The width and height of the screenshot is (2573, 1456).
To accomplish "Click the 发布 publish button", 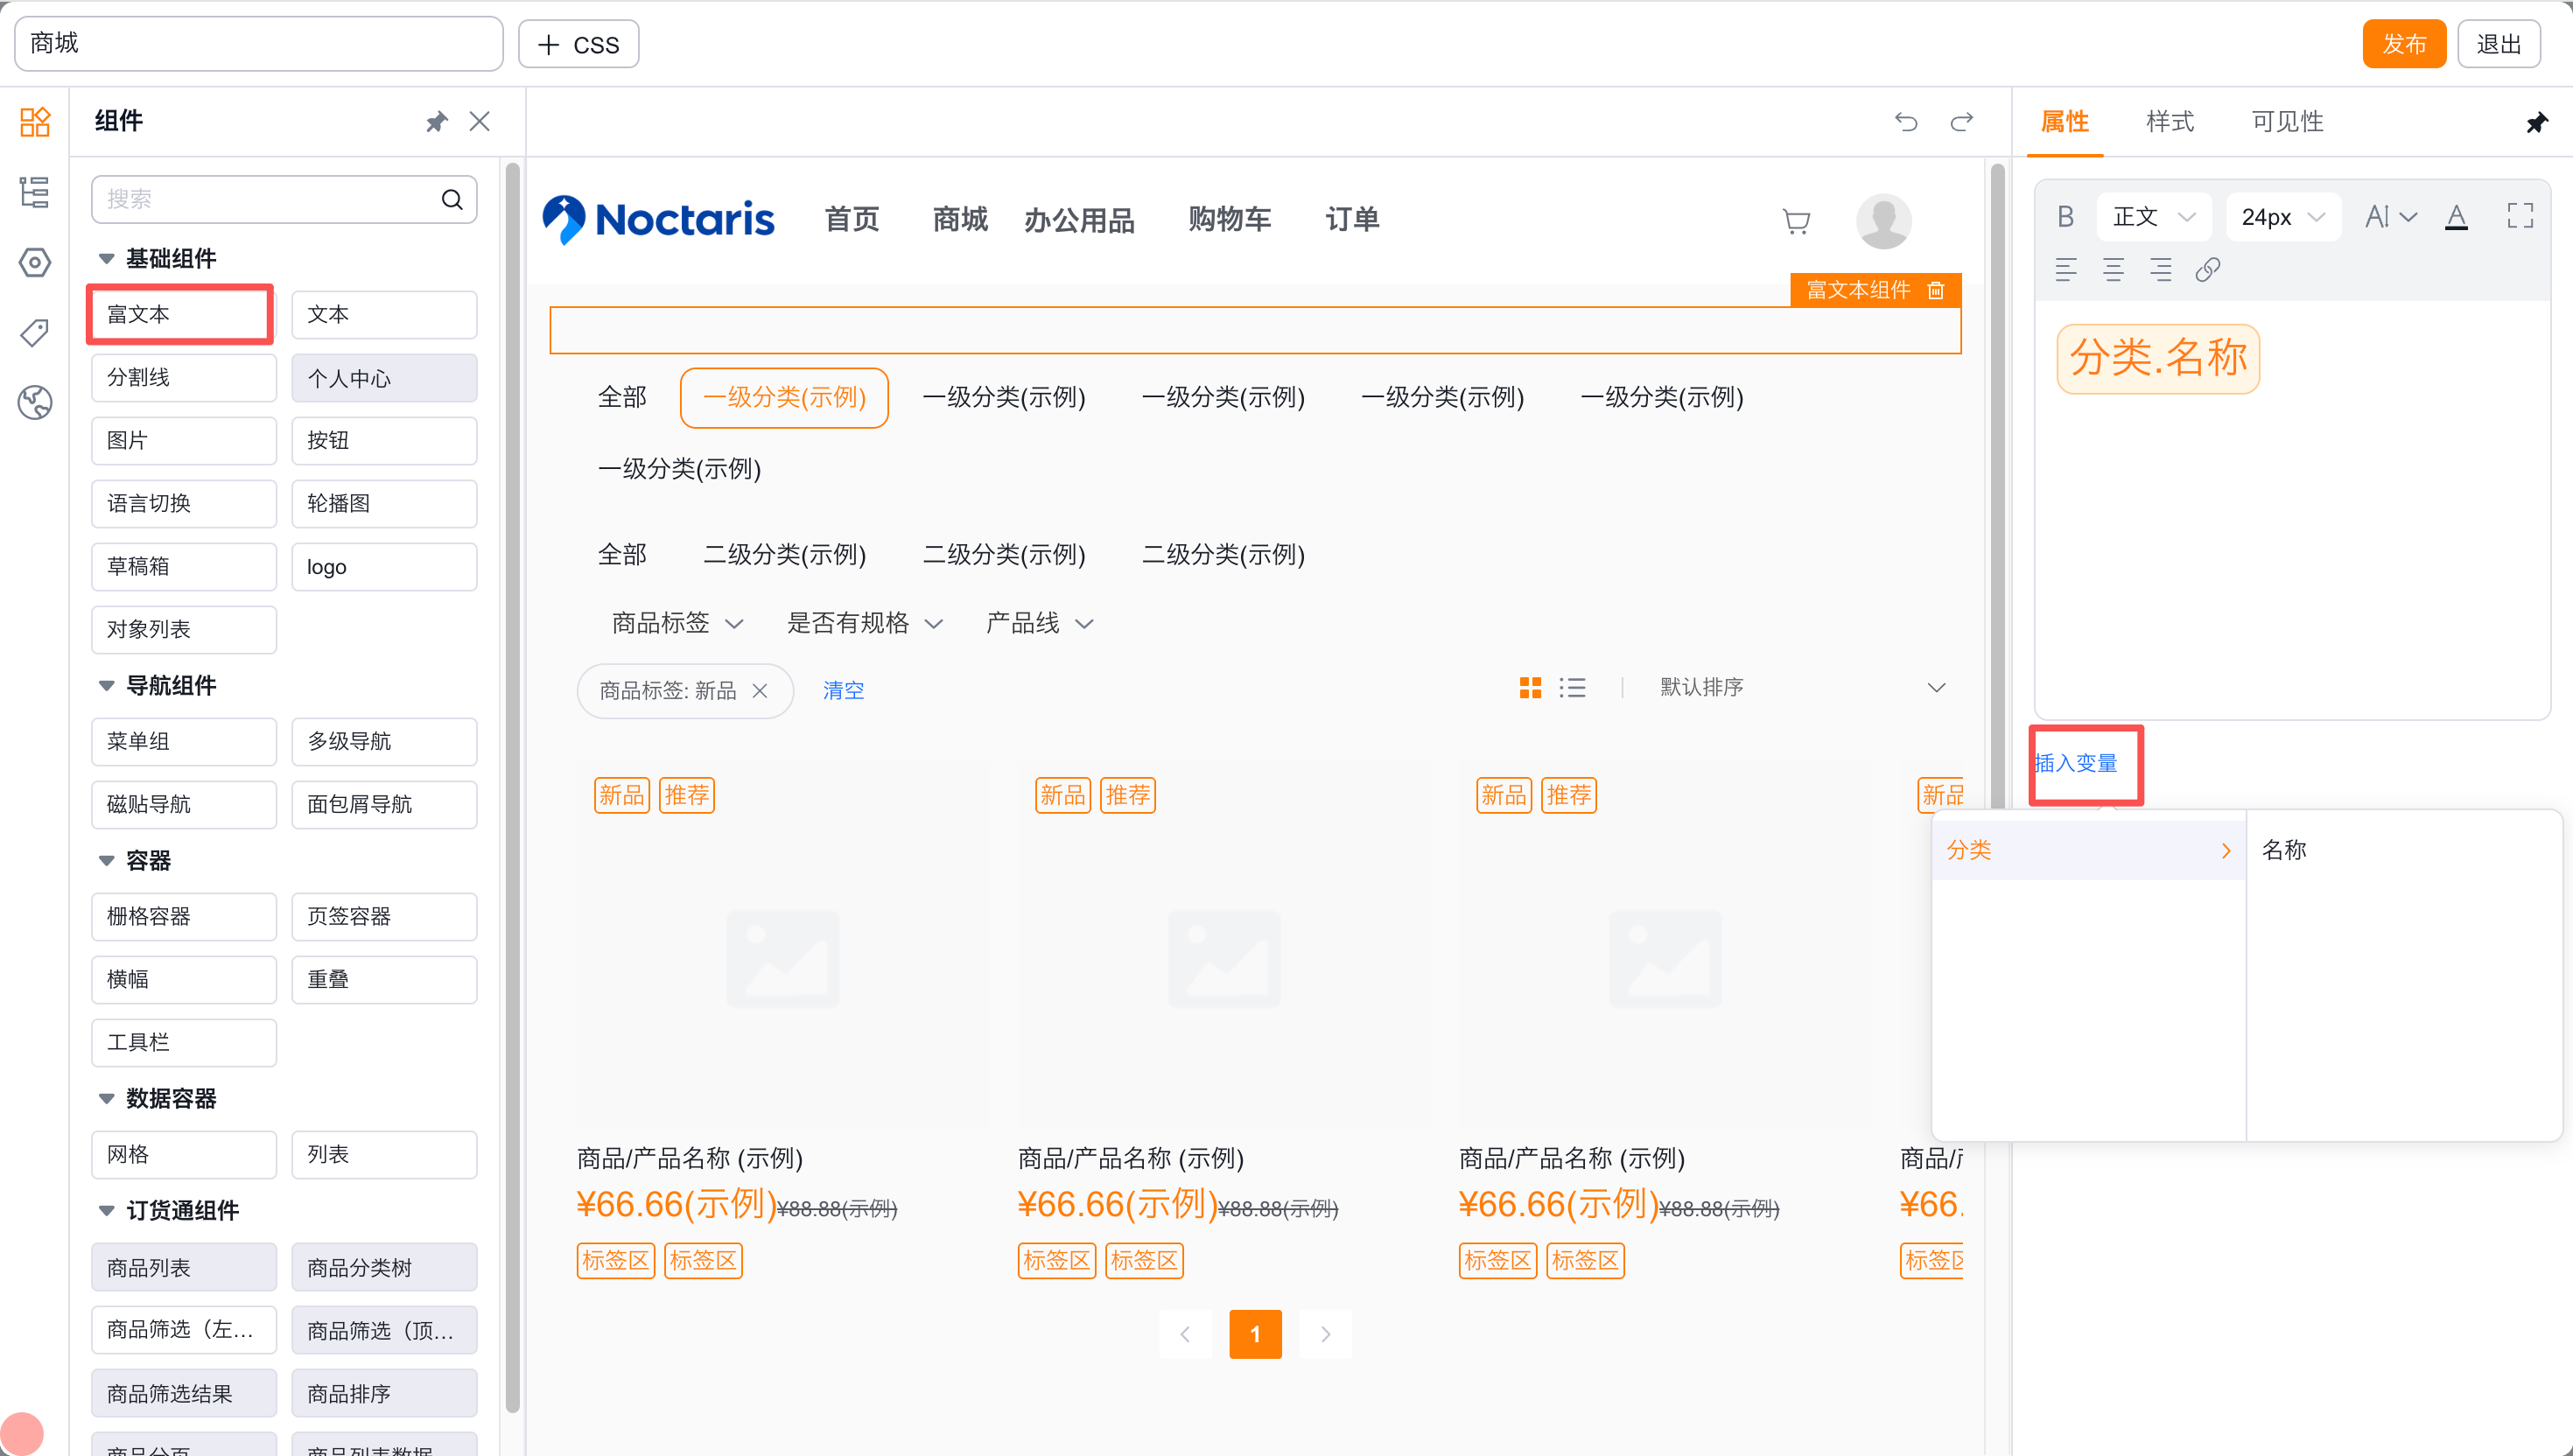I will [x=2403, y=44].
